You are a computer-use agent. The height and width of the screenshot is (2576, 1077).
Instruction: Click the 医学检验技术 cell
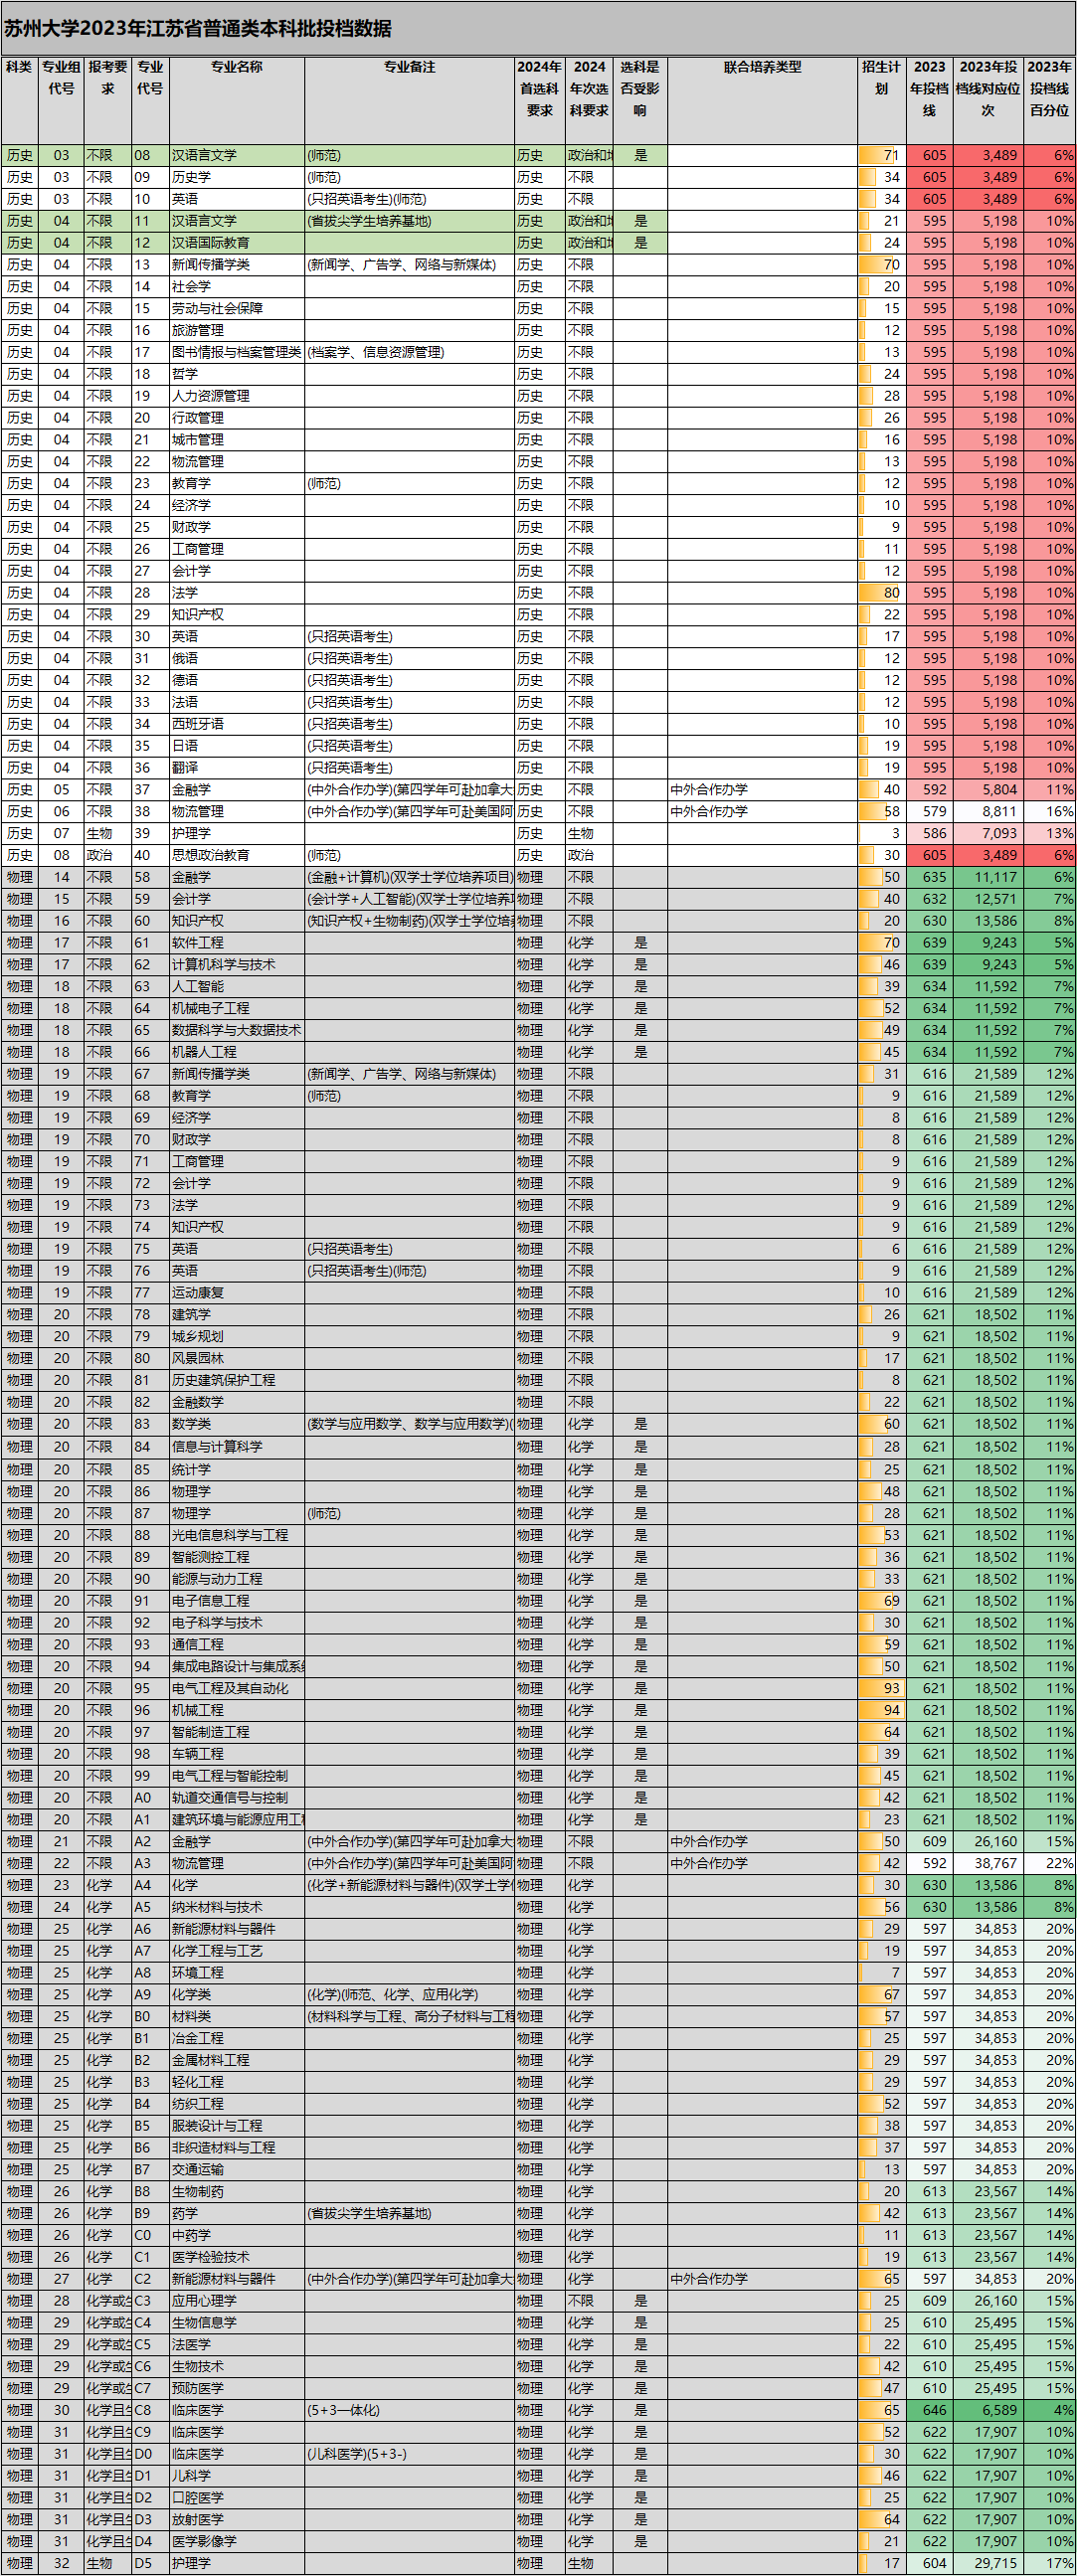[211, 2257]
